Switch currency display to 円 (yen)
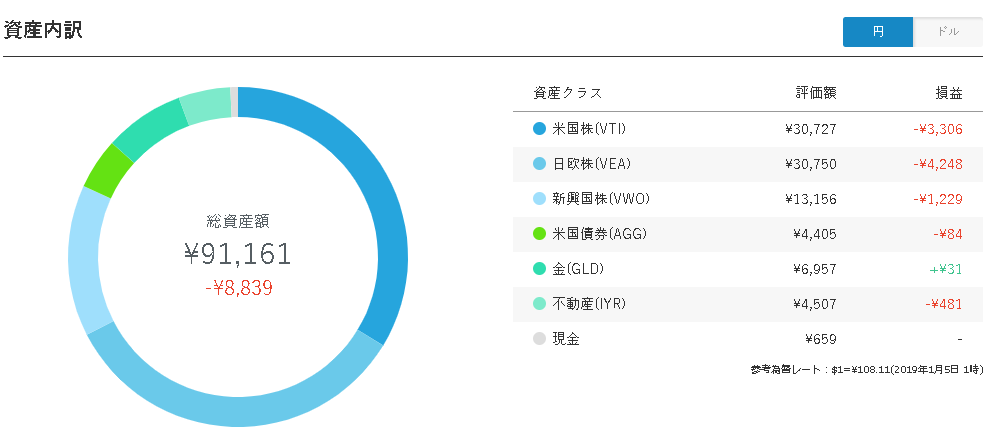 (x=878, y=32)
